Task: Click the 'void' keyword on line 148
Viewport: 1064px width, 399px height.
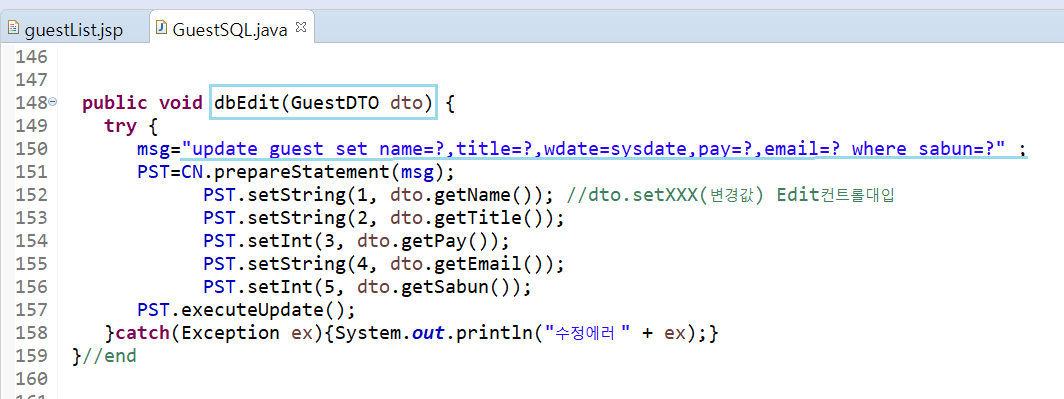Action: pos(181,103)
